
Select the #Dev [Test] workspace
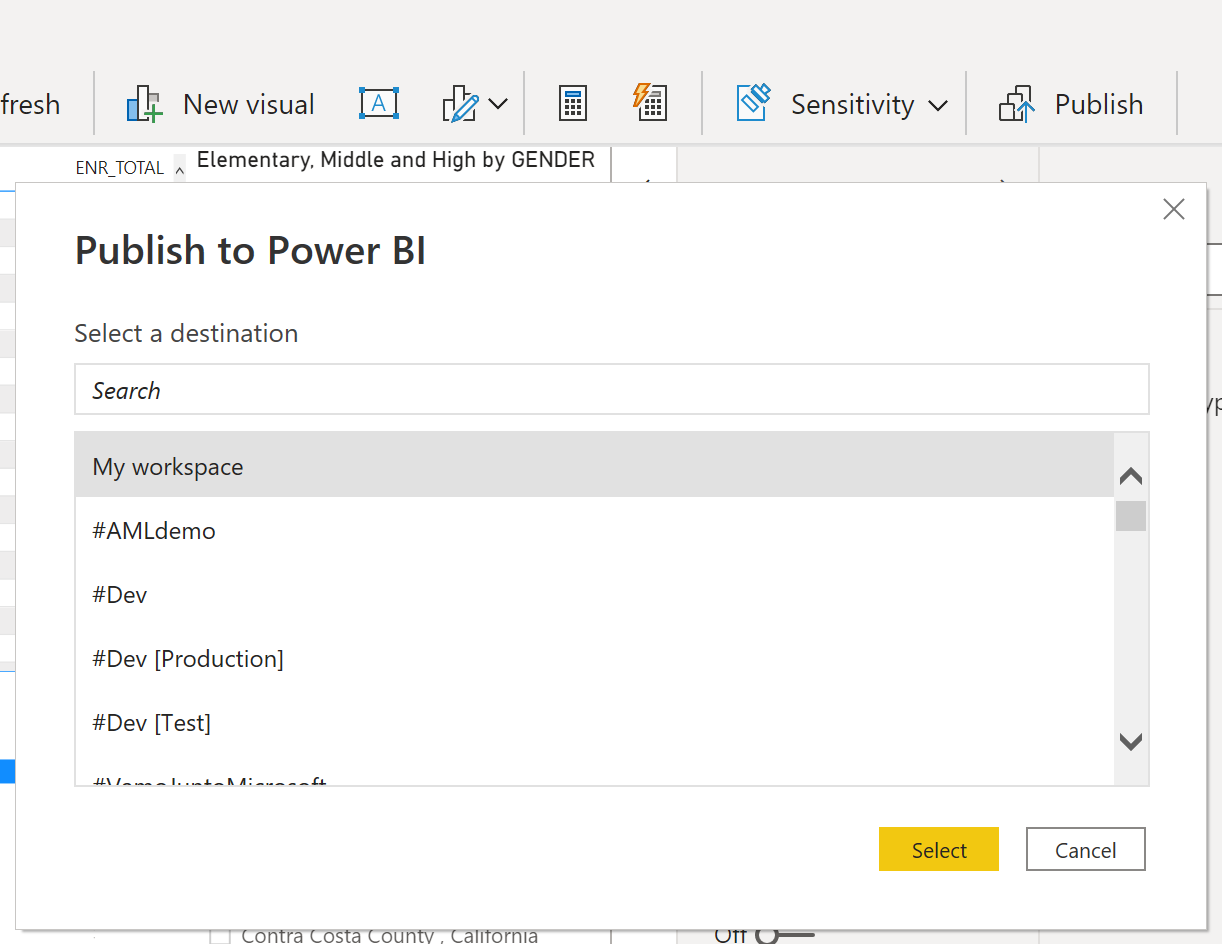point(594,722)
